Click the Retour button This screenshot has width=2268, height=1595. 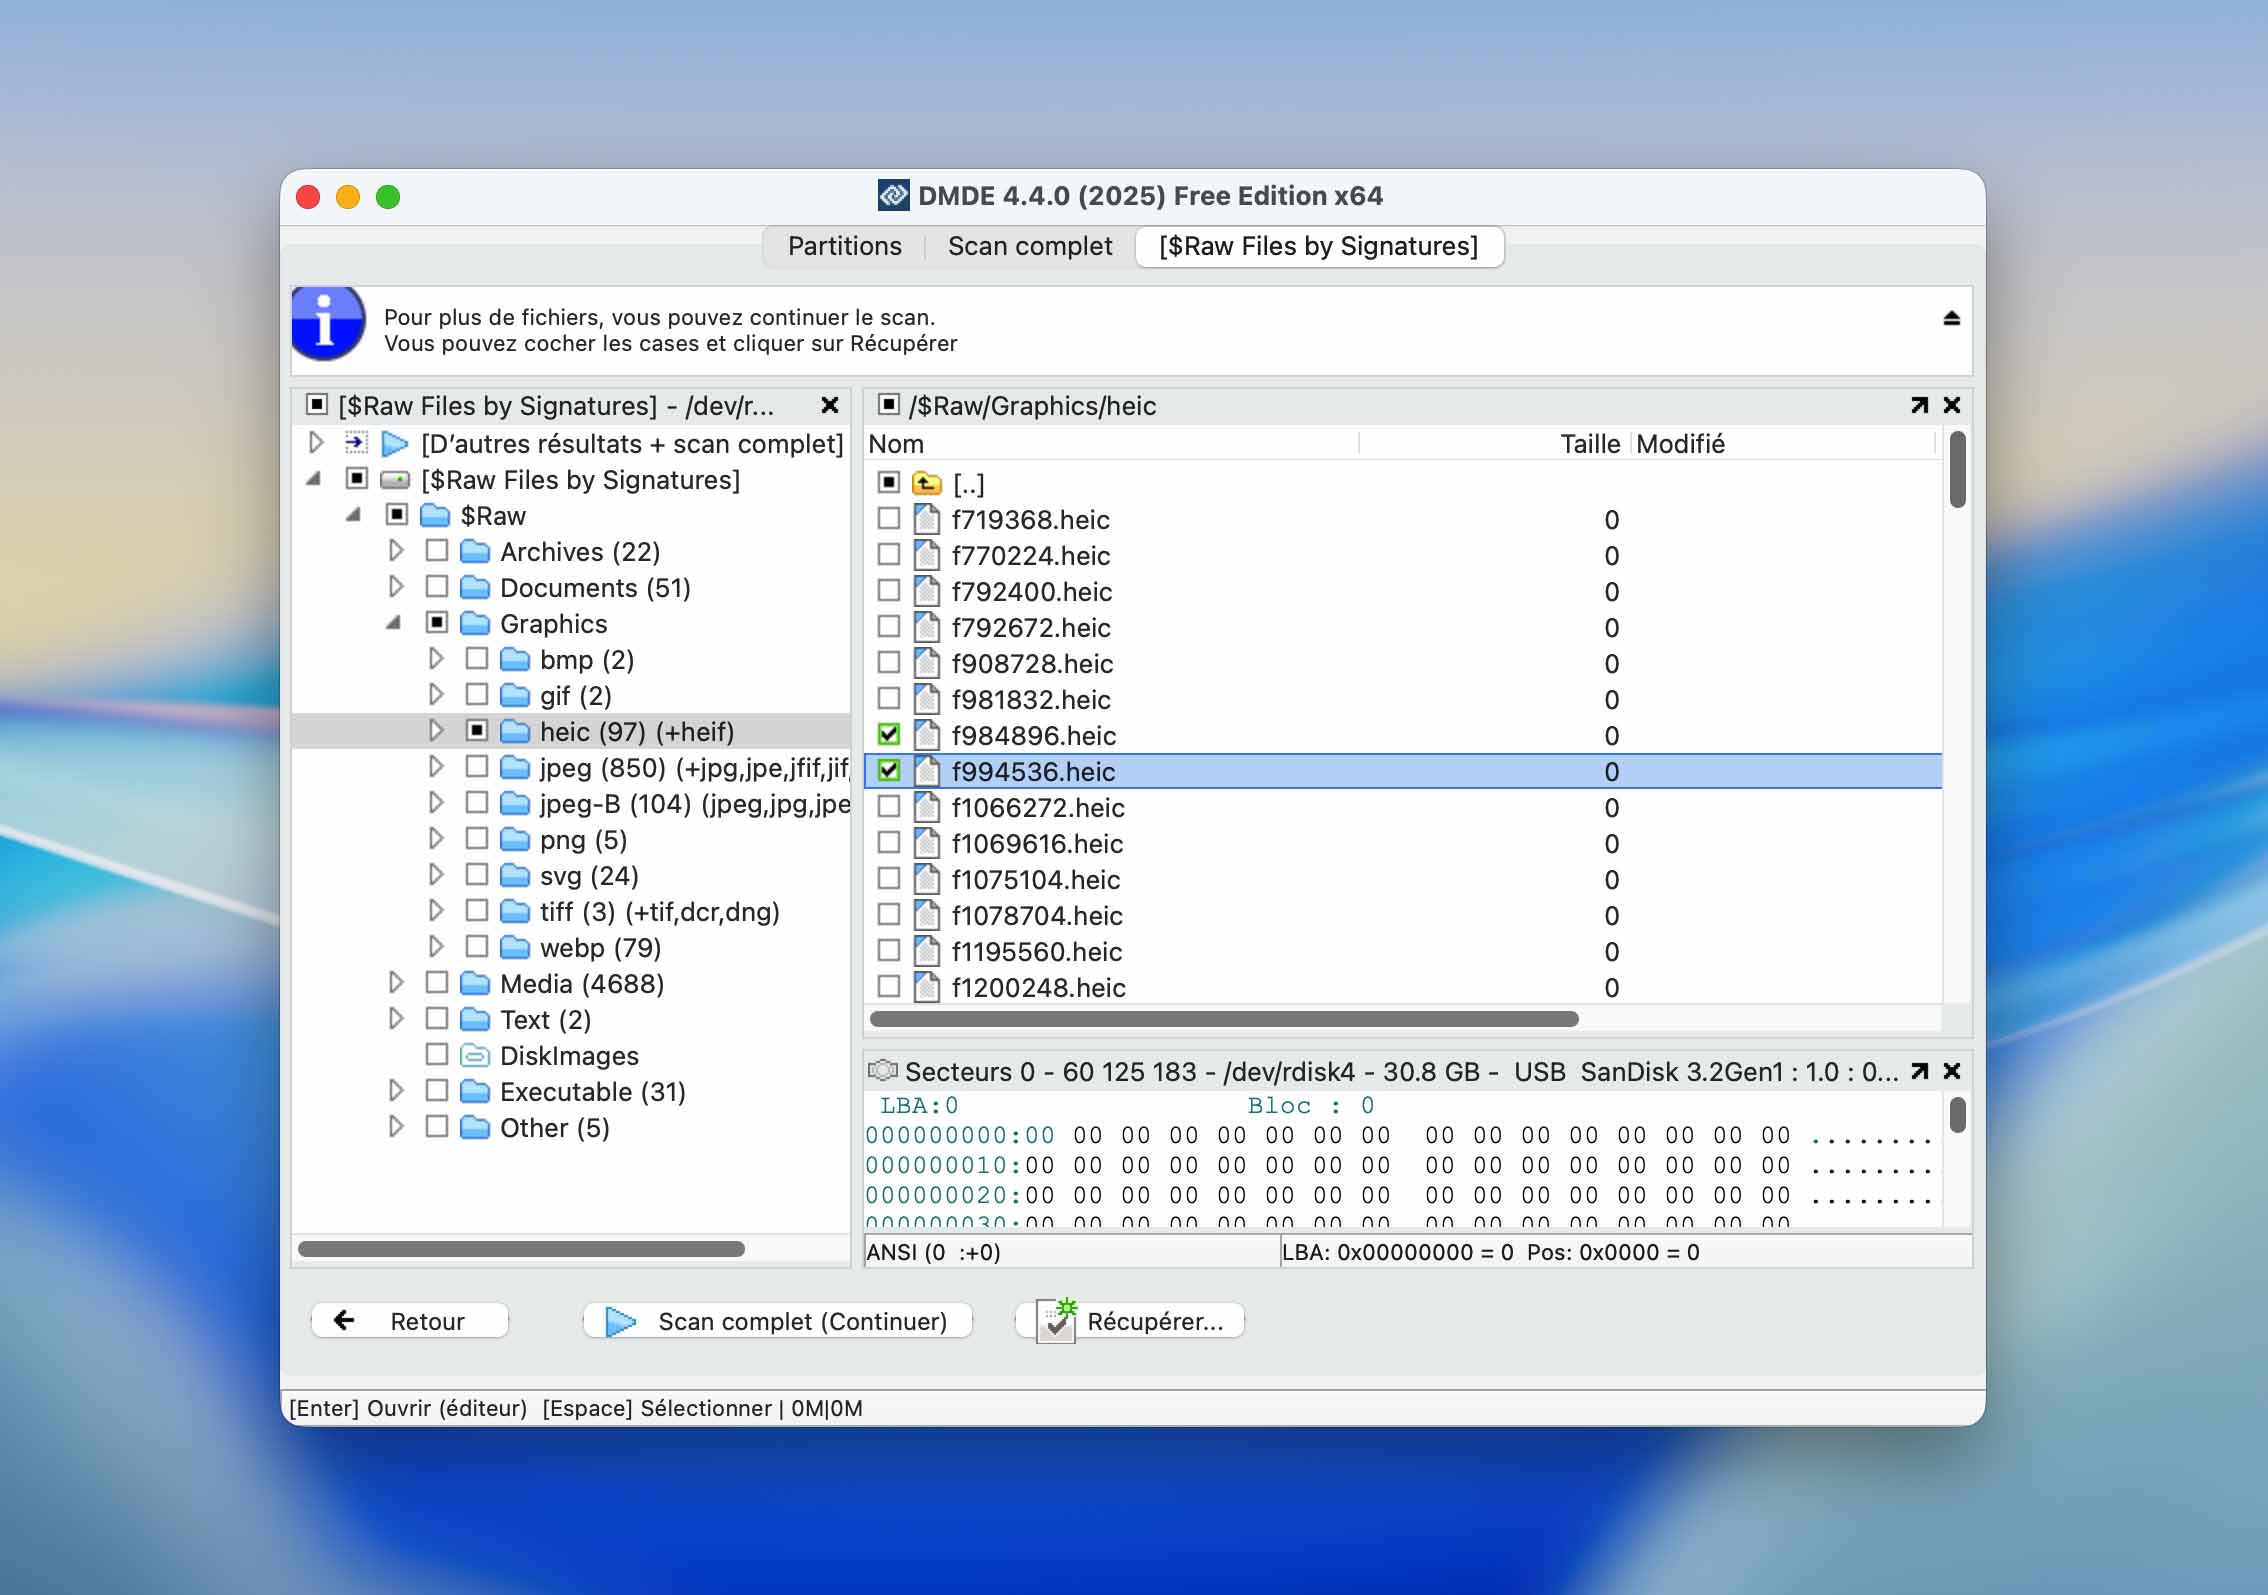pyautogui.click(x=409, y=1320)
